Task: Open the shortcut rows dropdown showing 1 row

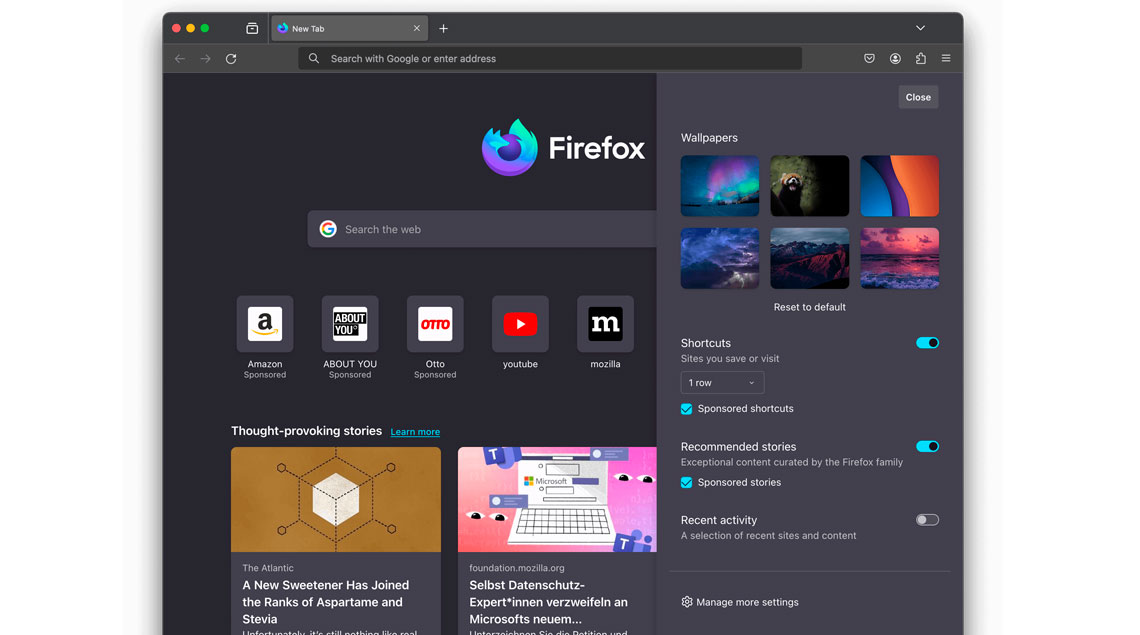Action: coord(722,382)
